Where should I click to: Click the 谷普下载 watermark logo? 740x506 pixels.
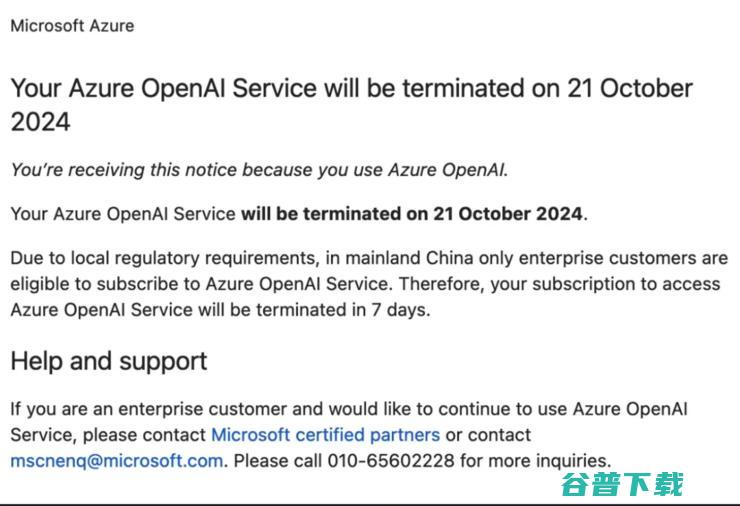pyautogui.click(x=621, y=484)
